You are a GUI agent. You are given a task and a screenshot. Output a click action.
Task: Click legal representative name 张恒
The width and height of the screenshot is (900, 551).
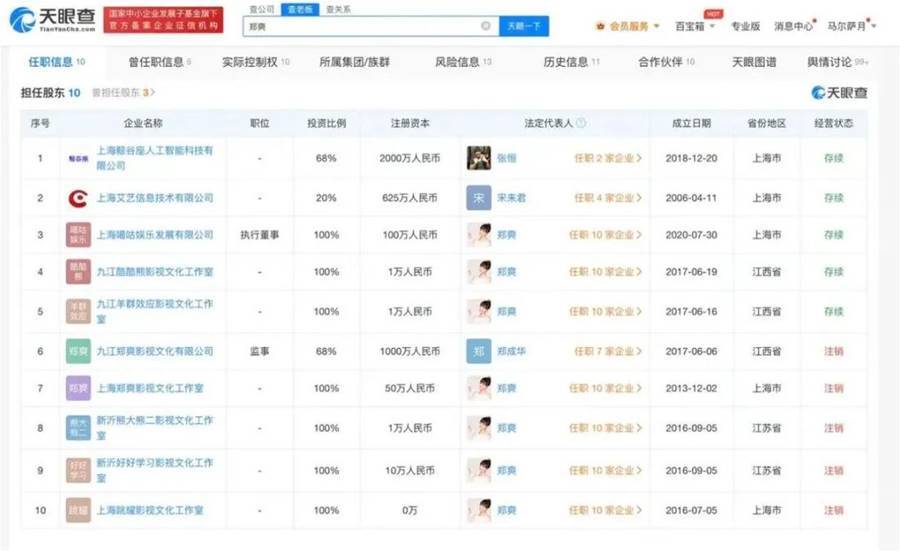[x=507, y=158]
